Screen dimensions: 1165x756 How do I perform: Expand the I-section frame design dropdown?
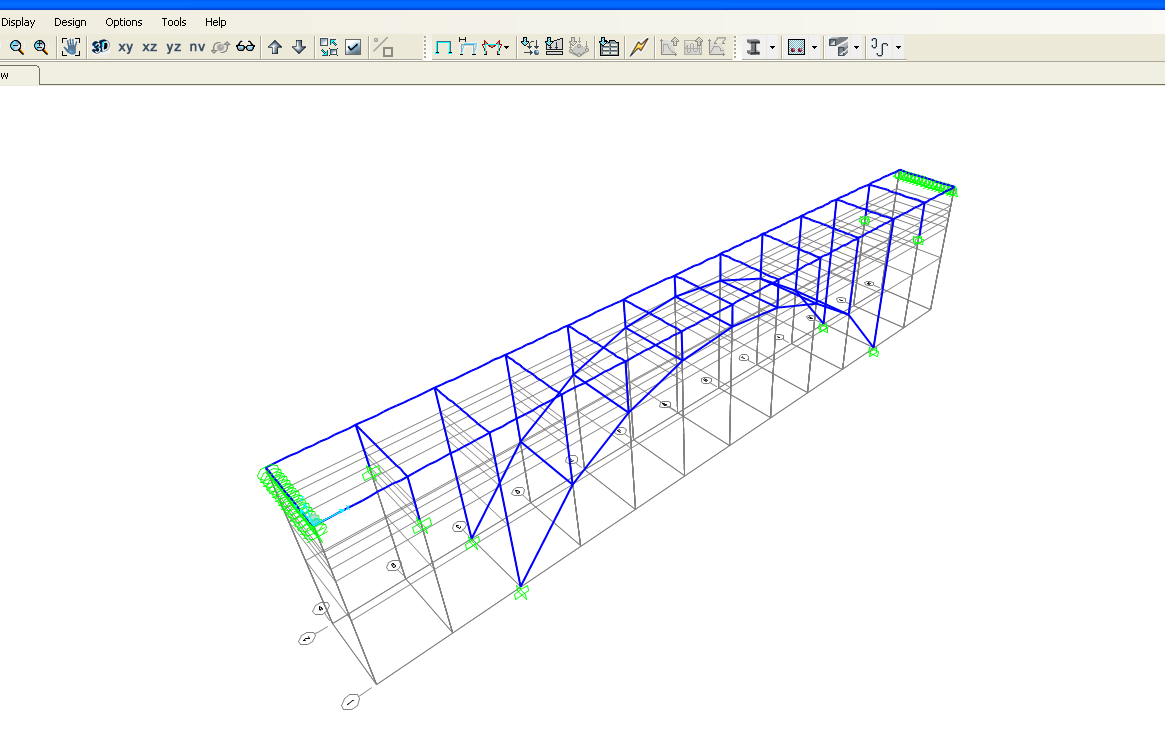(772, 48)
